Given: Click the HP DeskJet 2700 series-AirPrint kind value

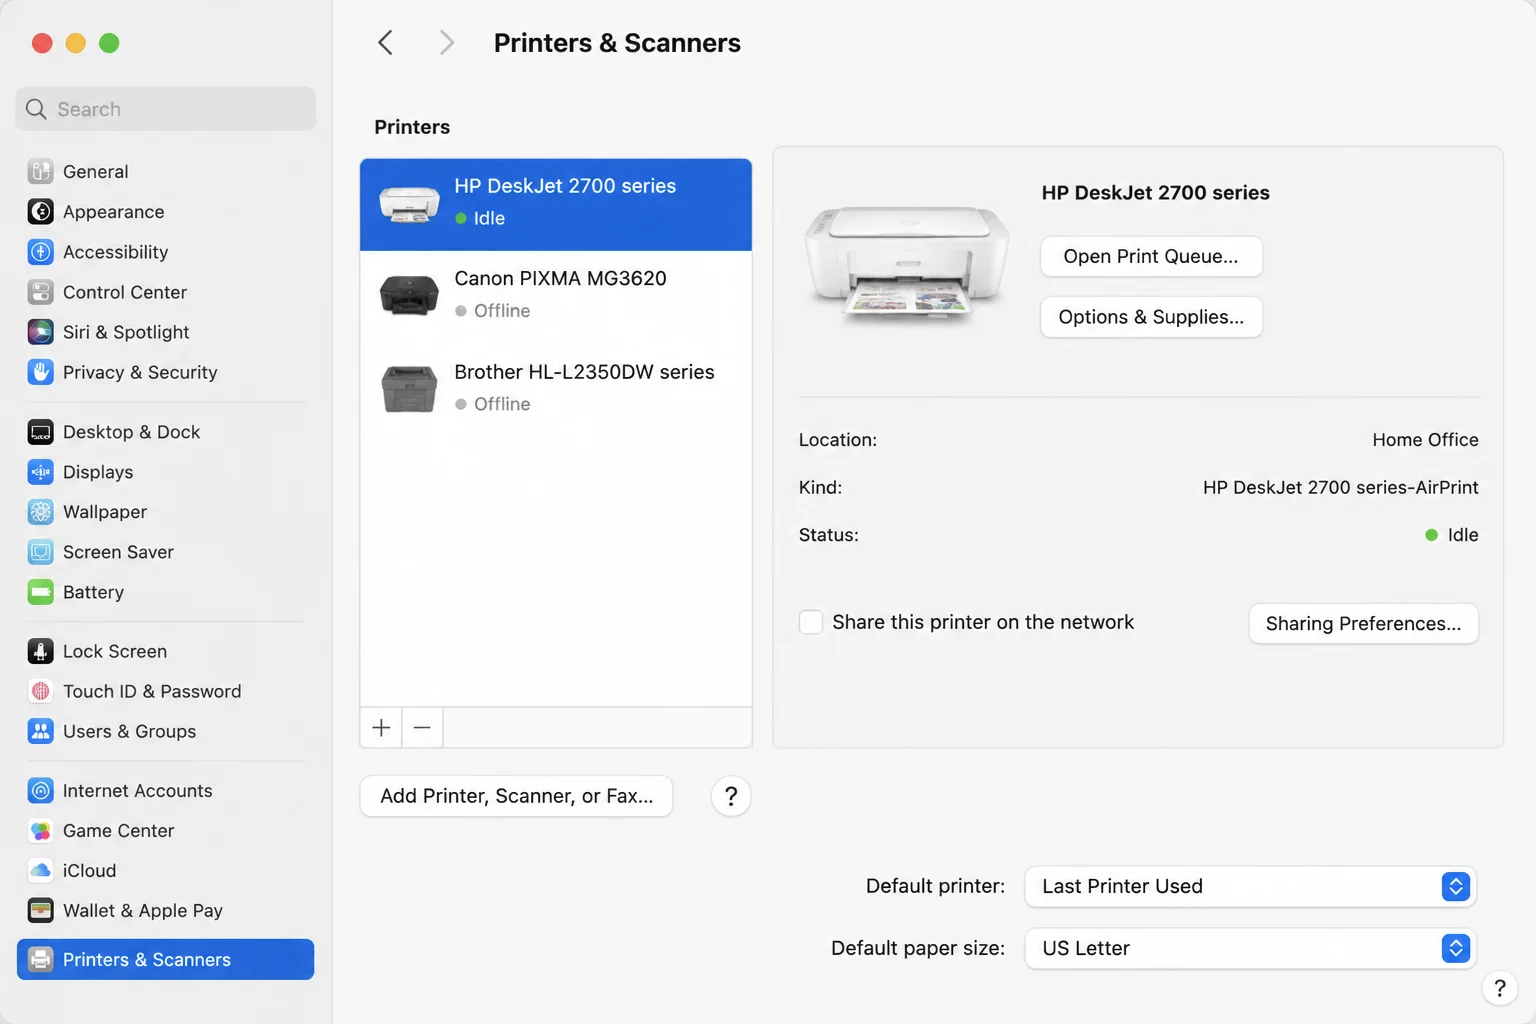Looking at the screenshot, I should [1340, 487].
